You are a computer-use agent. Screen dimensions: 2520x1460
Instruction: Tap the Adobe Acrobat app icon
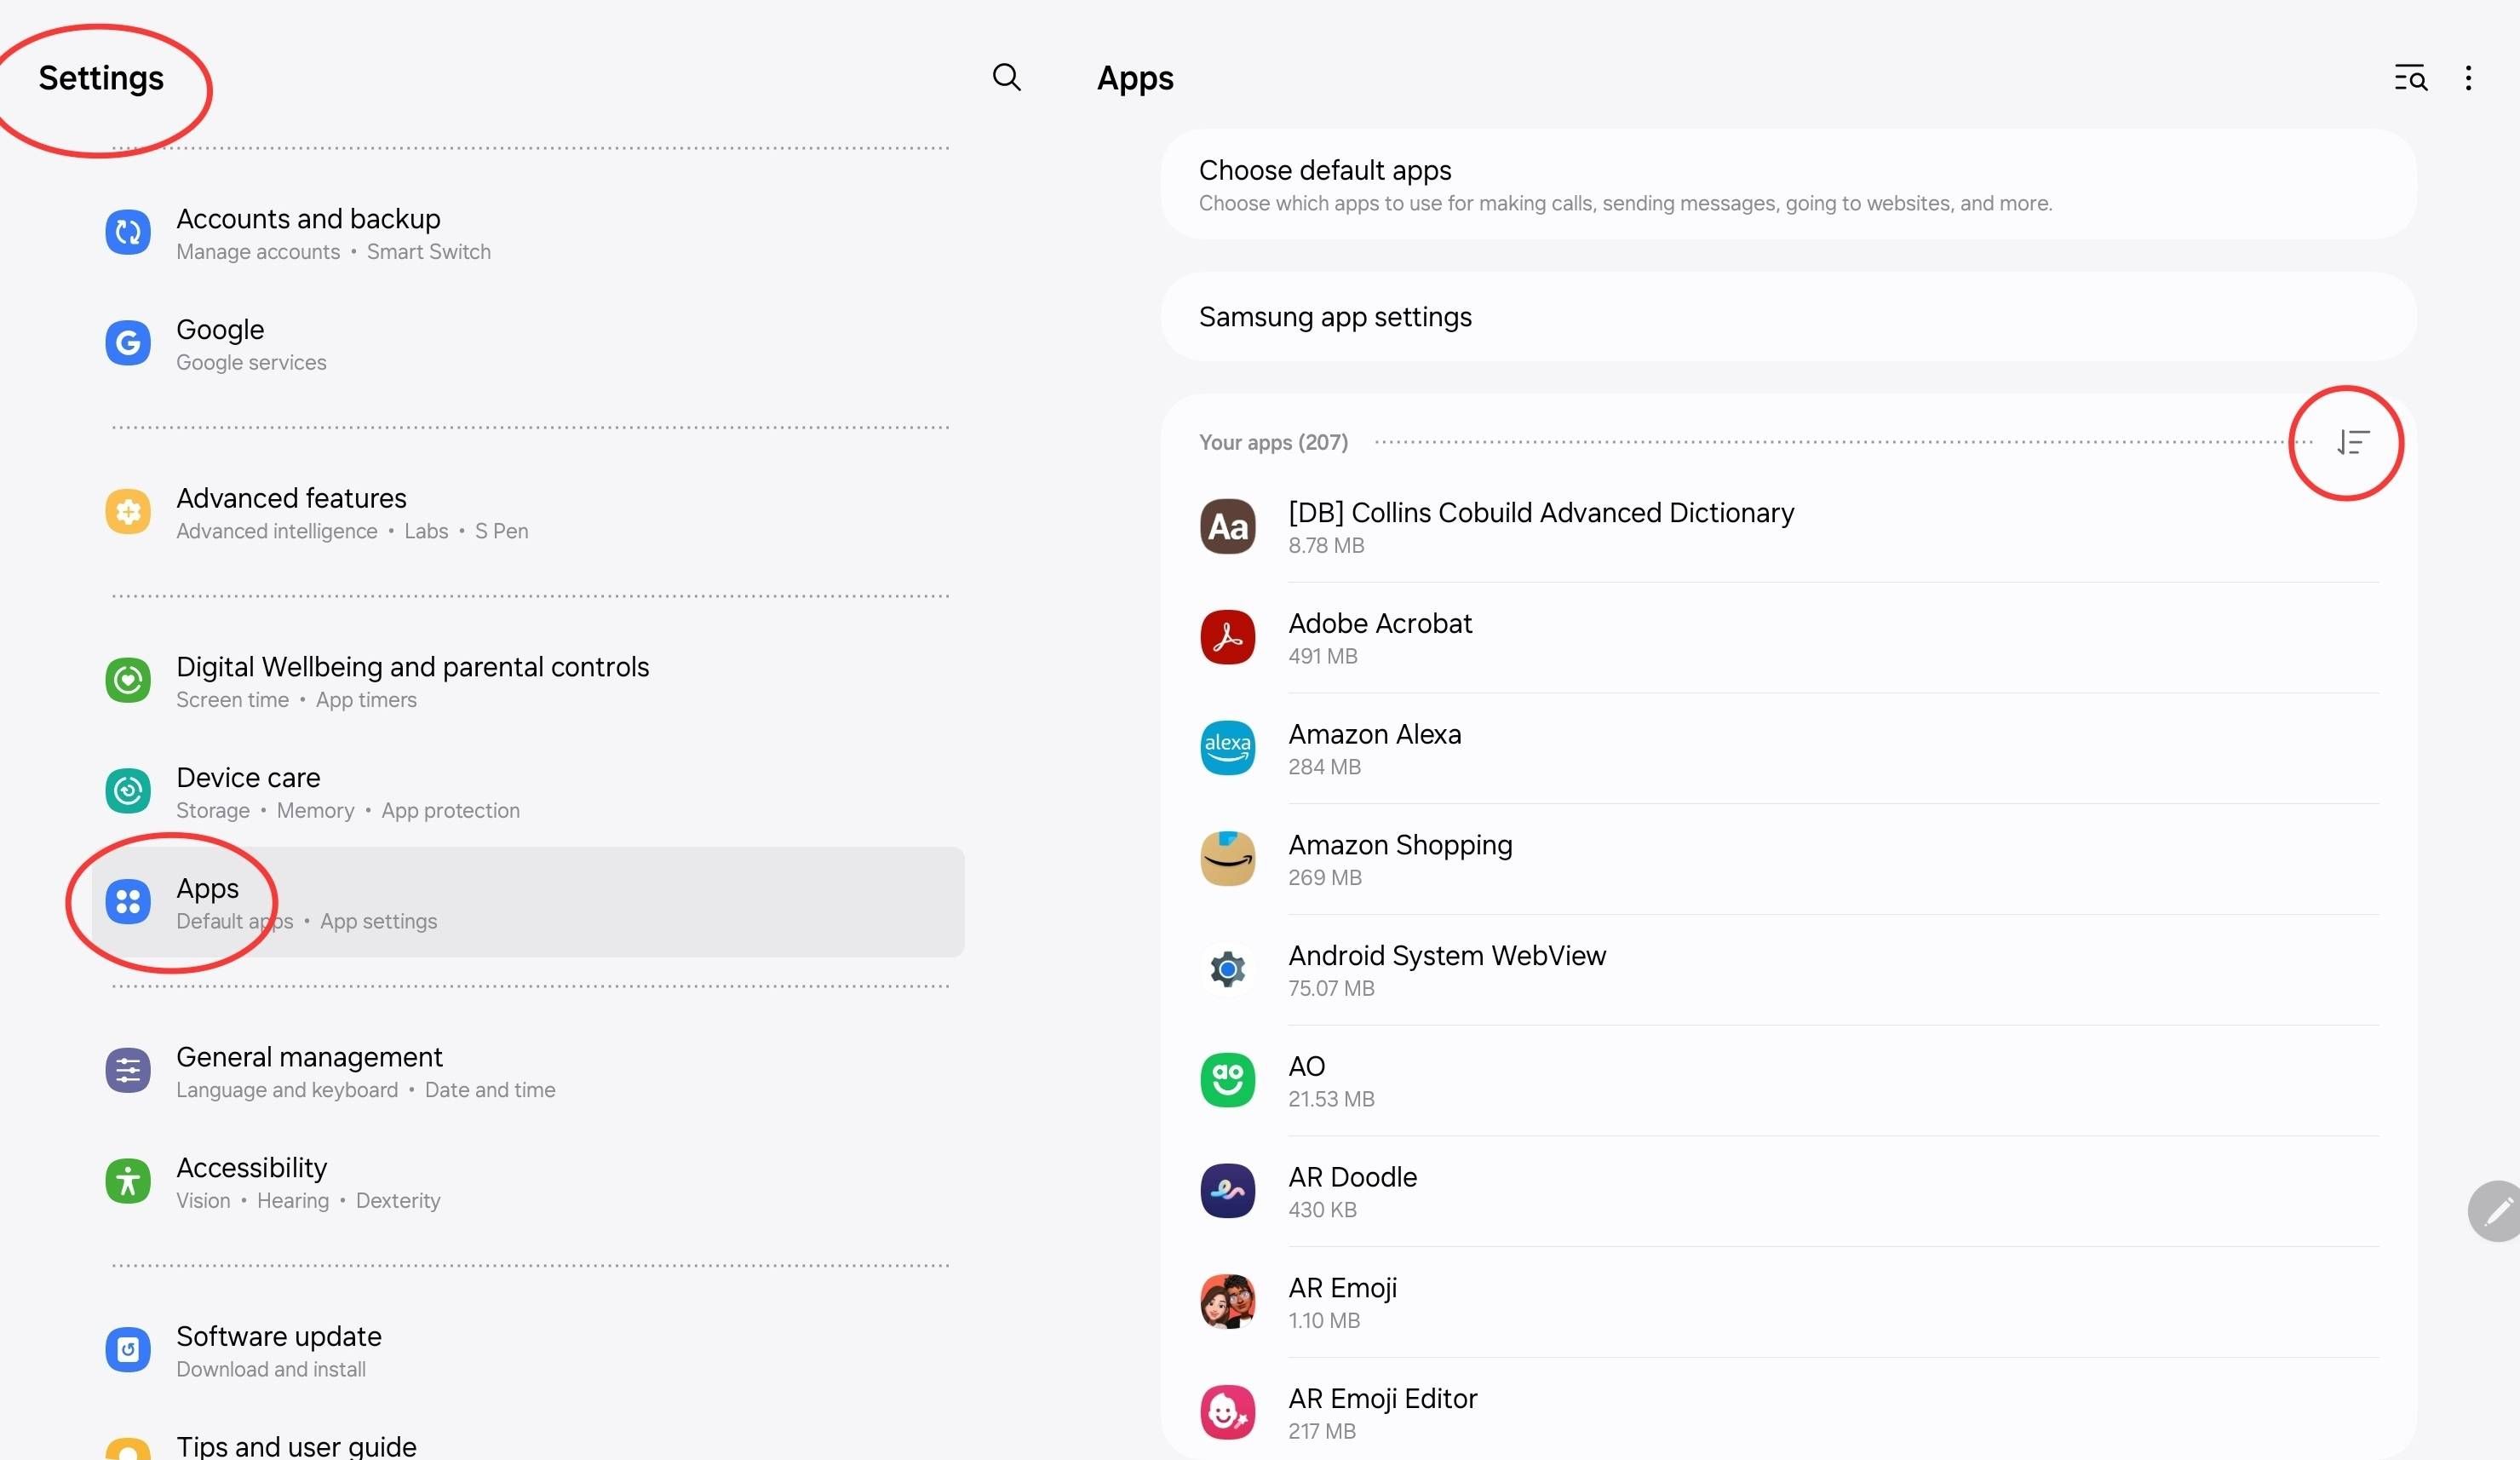[1226, 637]
